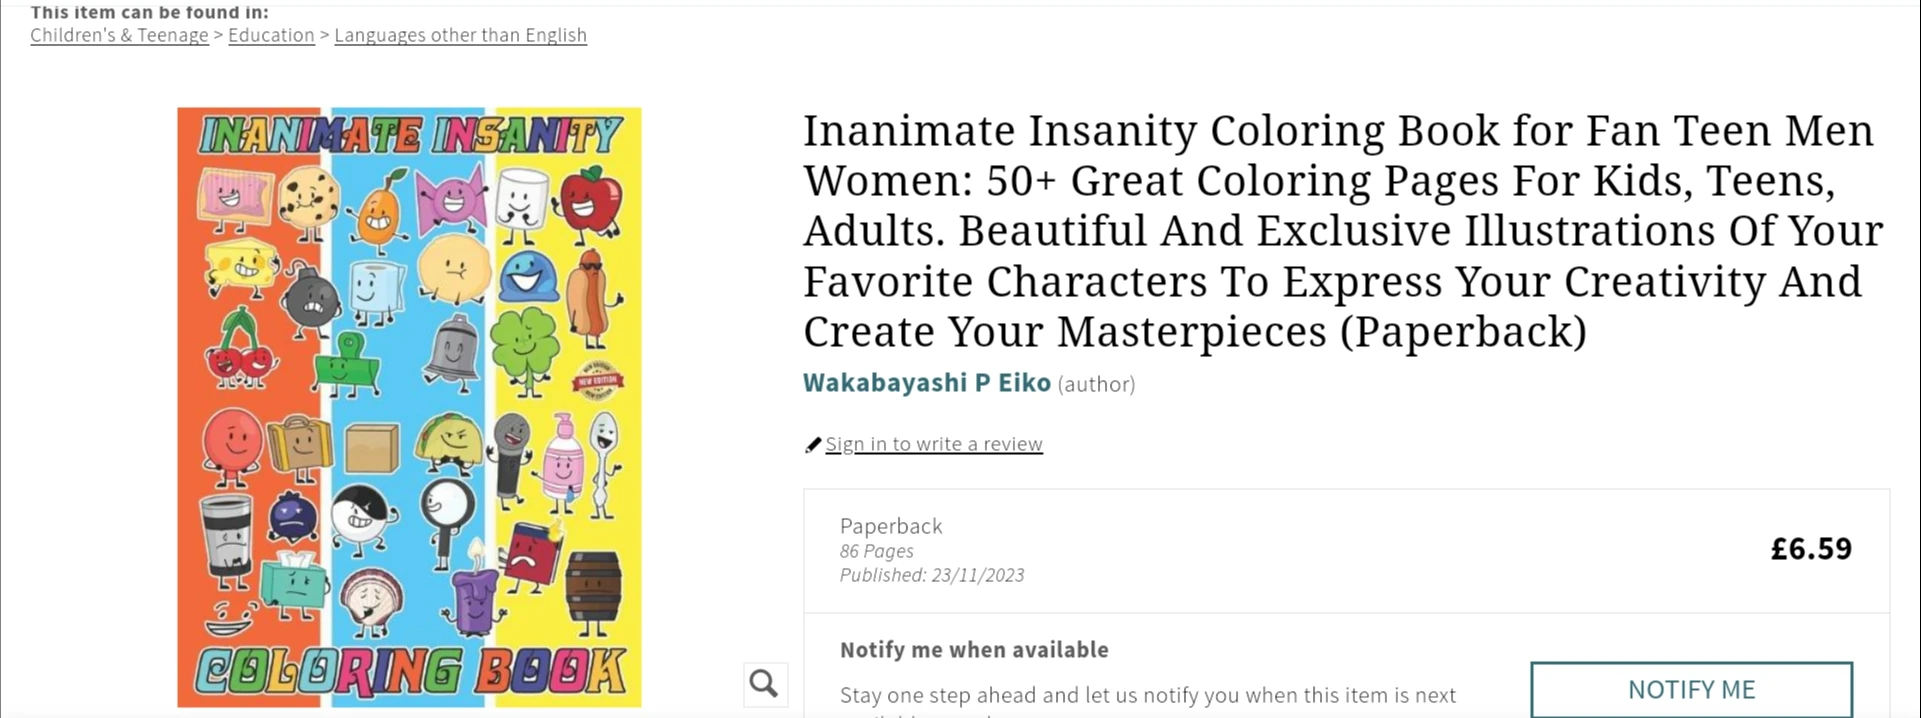Click the '(author)' label after the name
Image resolution: width=1921 pixels, height=718 pixels.
(x=1096, y=384)
